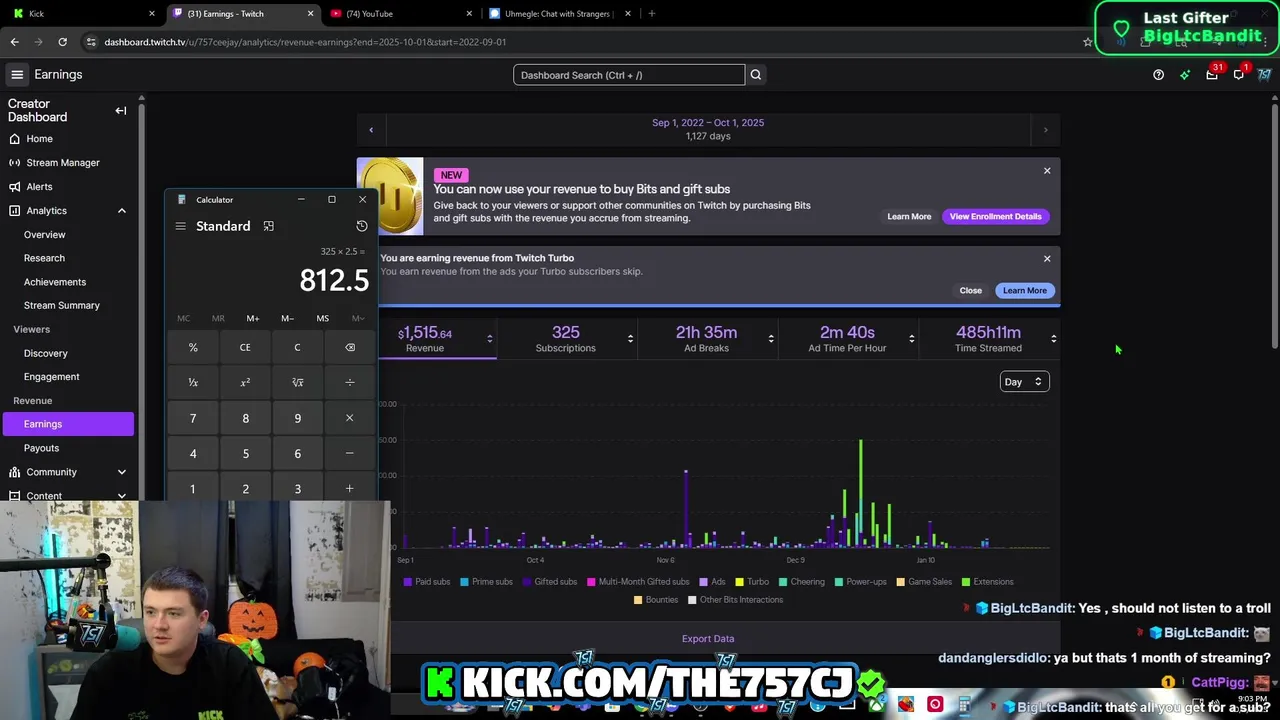The image size is (1280, 720).
Task: Click the Dashboard Search input field
Action: click(x=629, y=75)
